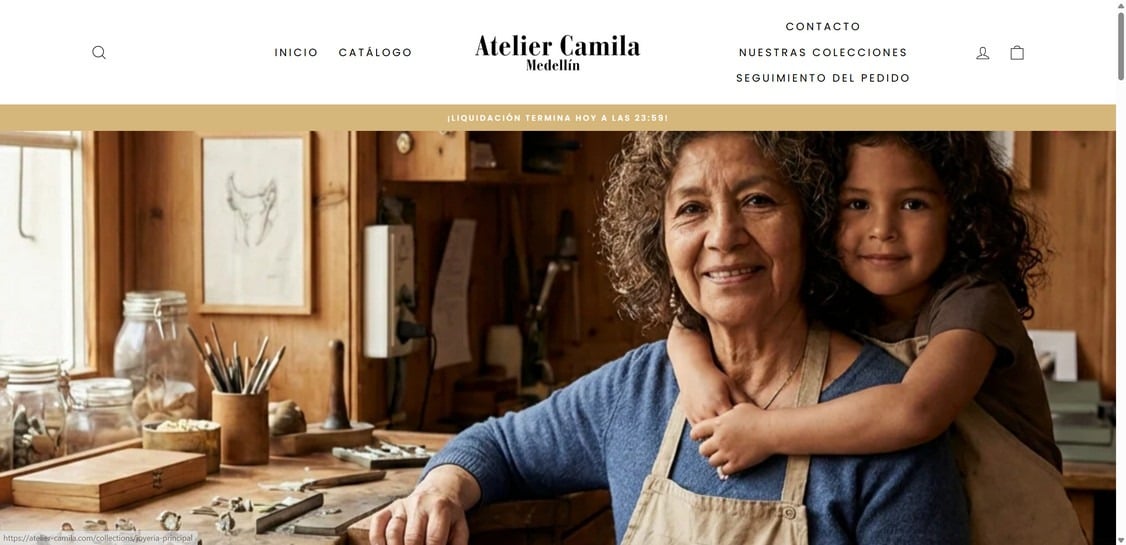The width and height of the screenshot is (1126, 545).
Task: Open the Catálogo menu item
Action: coord(375,52)
